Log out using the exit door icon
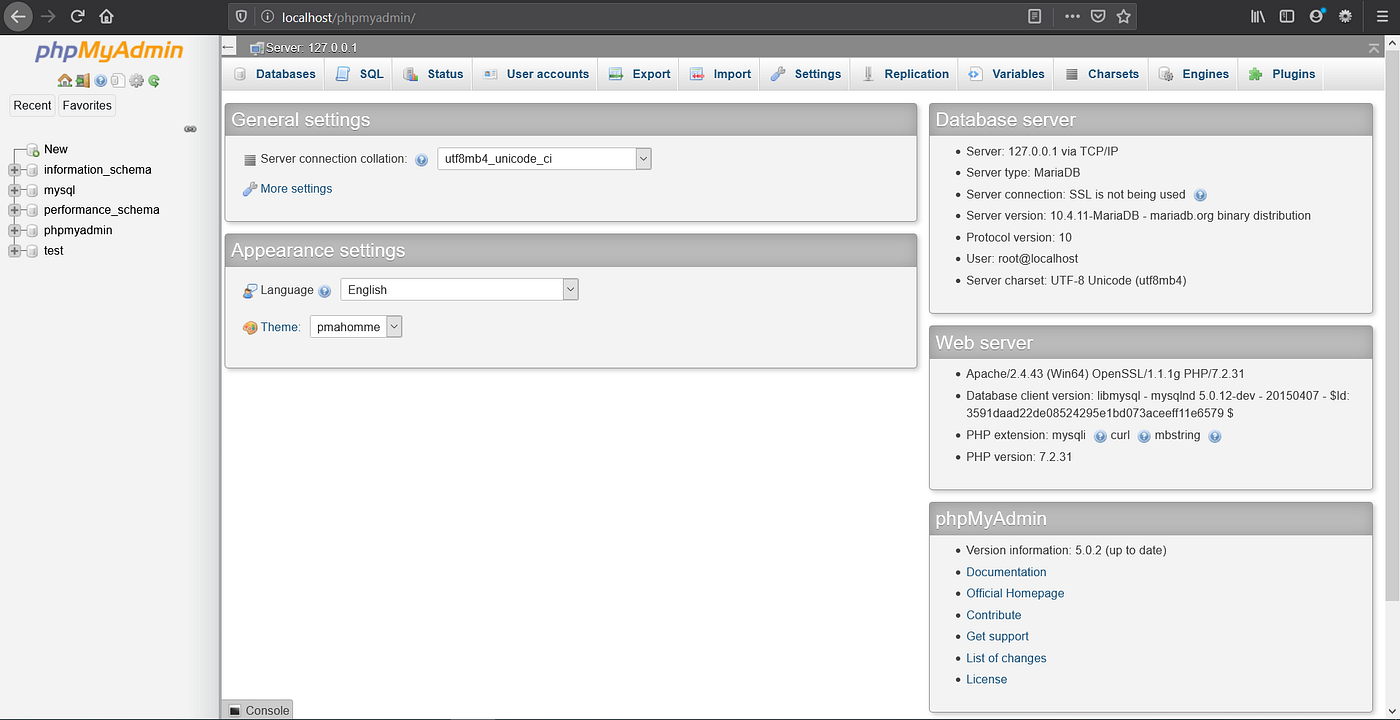 82,80
